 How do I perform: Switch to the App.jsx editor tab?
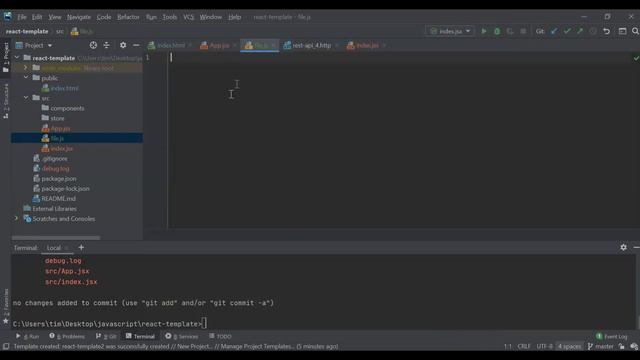(x=218, y=45)
